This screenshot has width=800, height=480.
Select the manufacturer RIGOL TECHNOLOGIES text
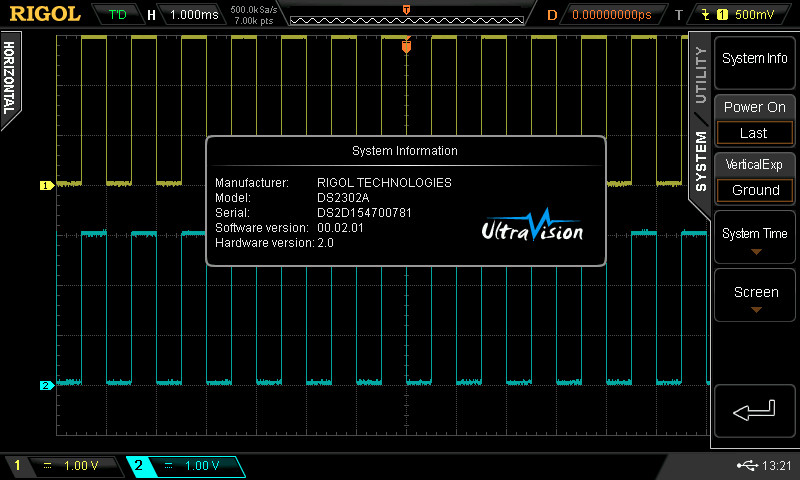384,183
